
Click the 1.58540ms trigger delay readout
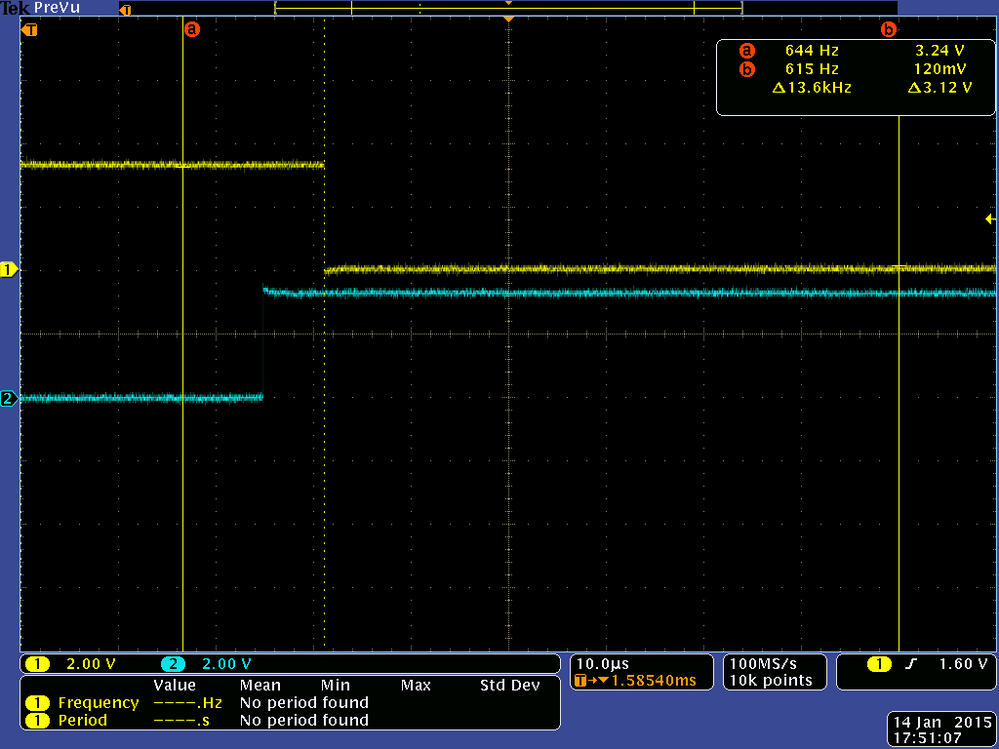(x=654, y=681)
